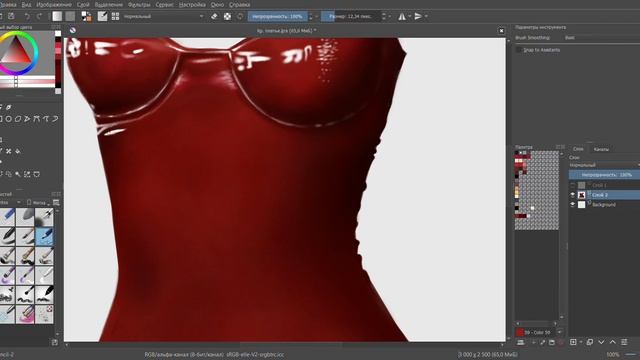Click the save document toolbar icon
This screenshot has width=640, height=360.
pos(11,16)
